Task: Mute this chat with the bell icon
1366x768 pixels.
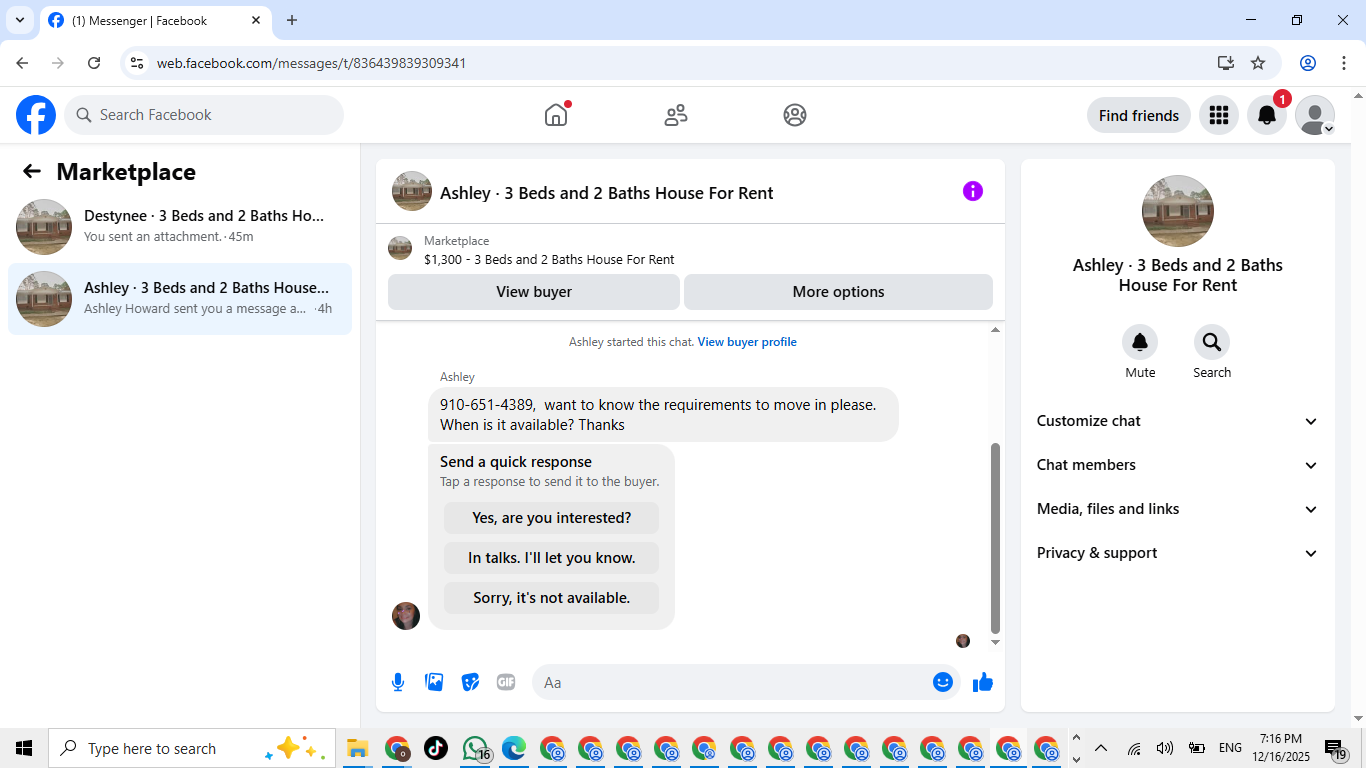Action: [x=1140, y=343]
